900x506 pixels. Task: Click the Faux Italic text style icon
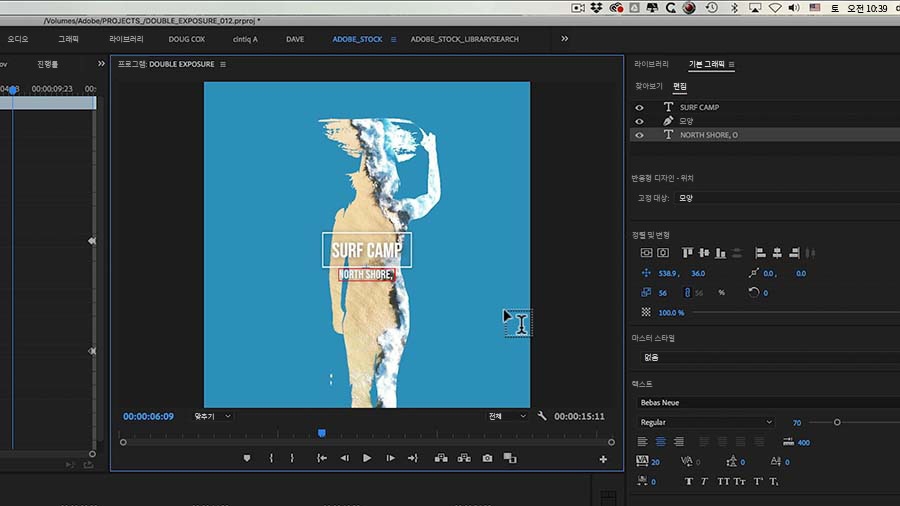click(703, 481)
